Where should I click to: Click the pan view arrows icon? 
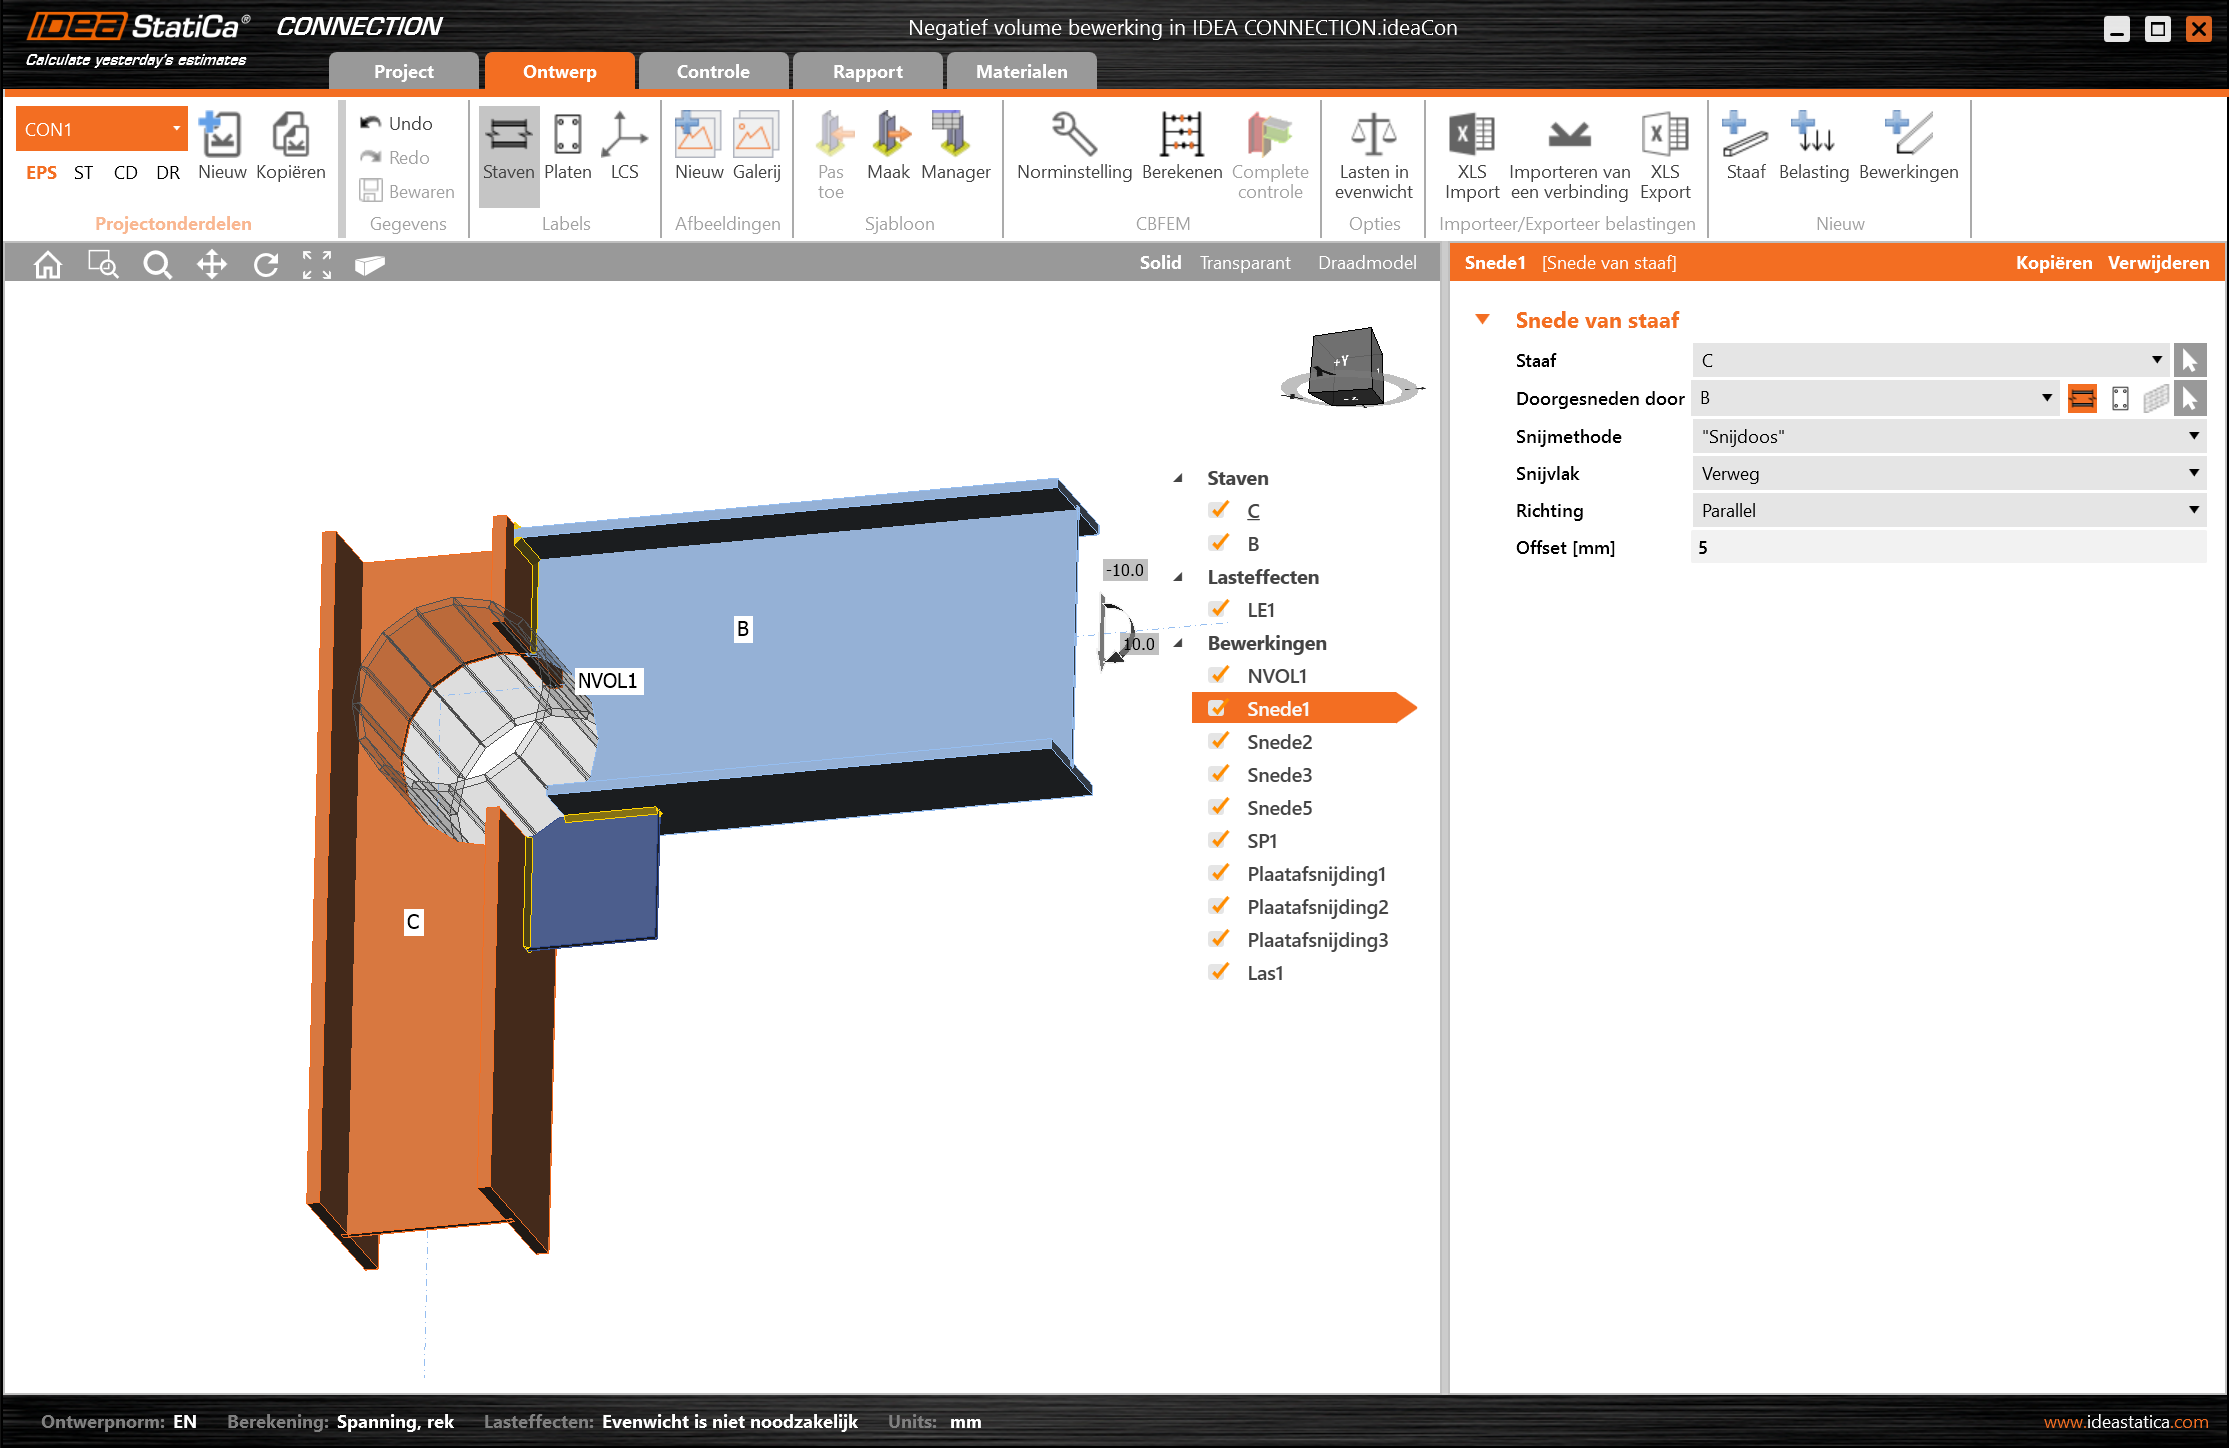coord(211,264)
